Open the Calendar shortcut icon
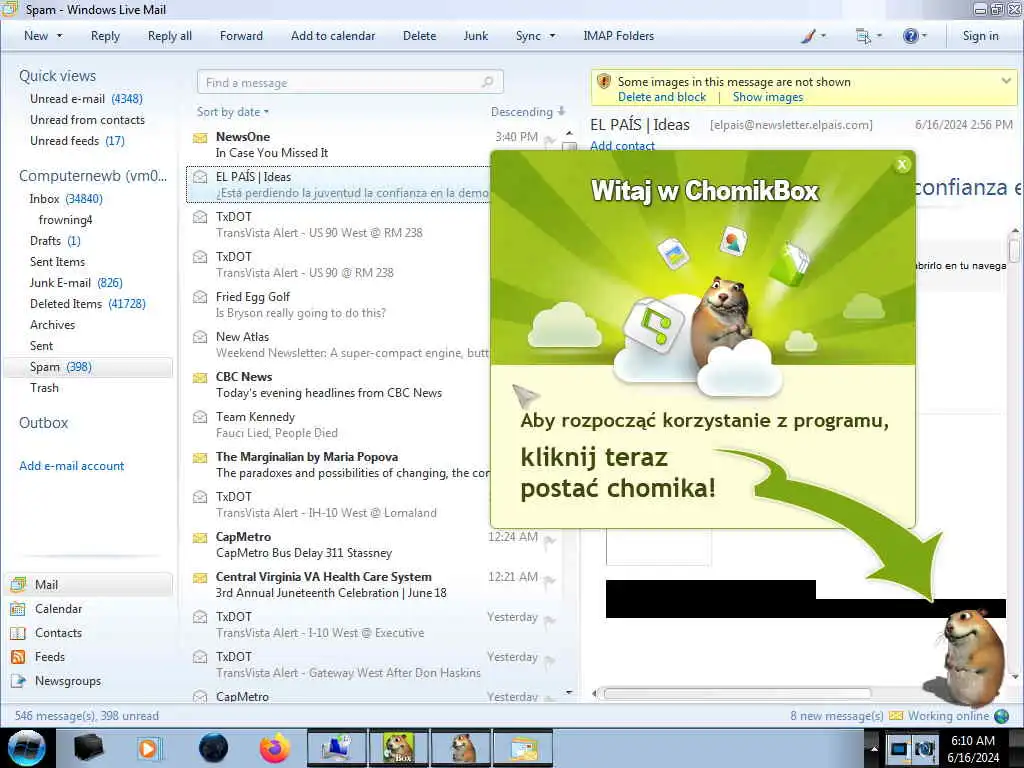The image size is (1024, 768). pyautogui.click(x=18, y=609)
